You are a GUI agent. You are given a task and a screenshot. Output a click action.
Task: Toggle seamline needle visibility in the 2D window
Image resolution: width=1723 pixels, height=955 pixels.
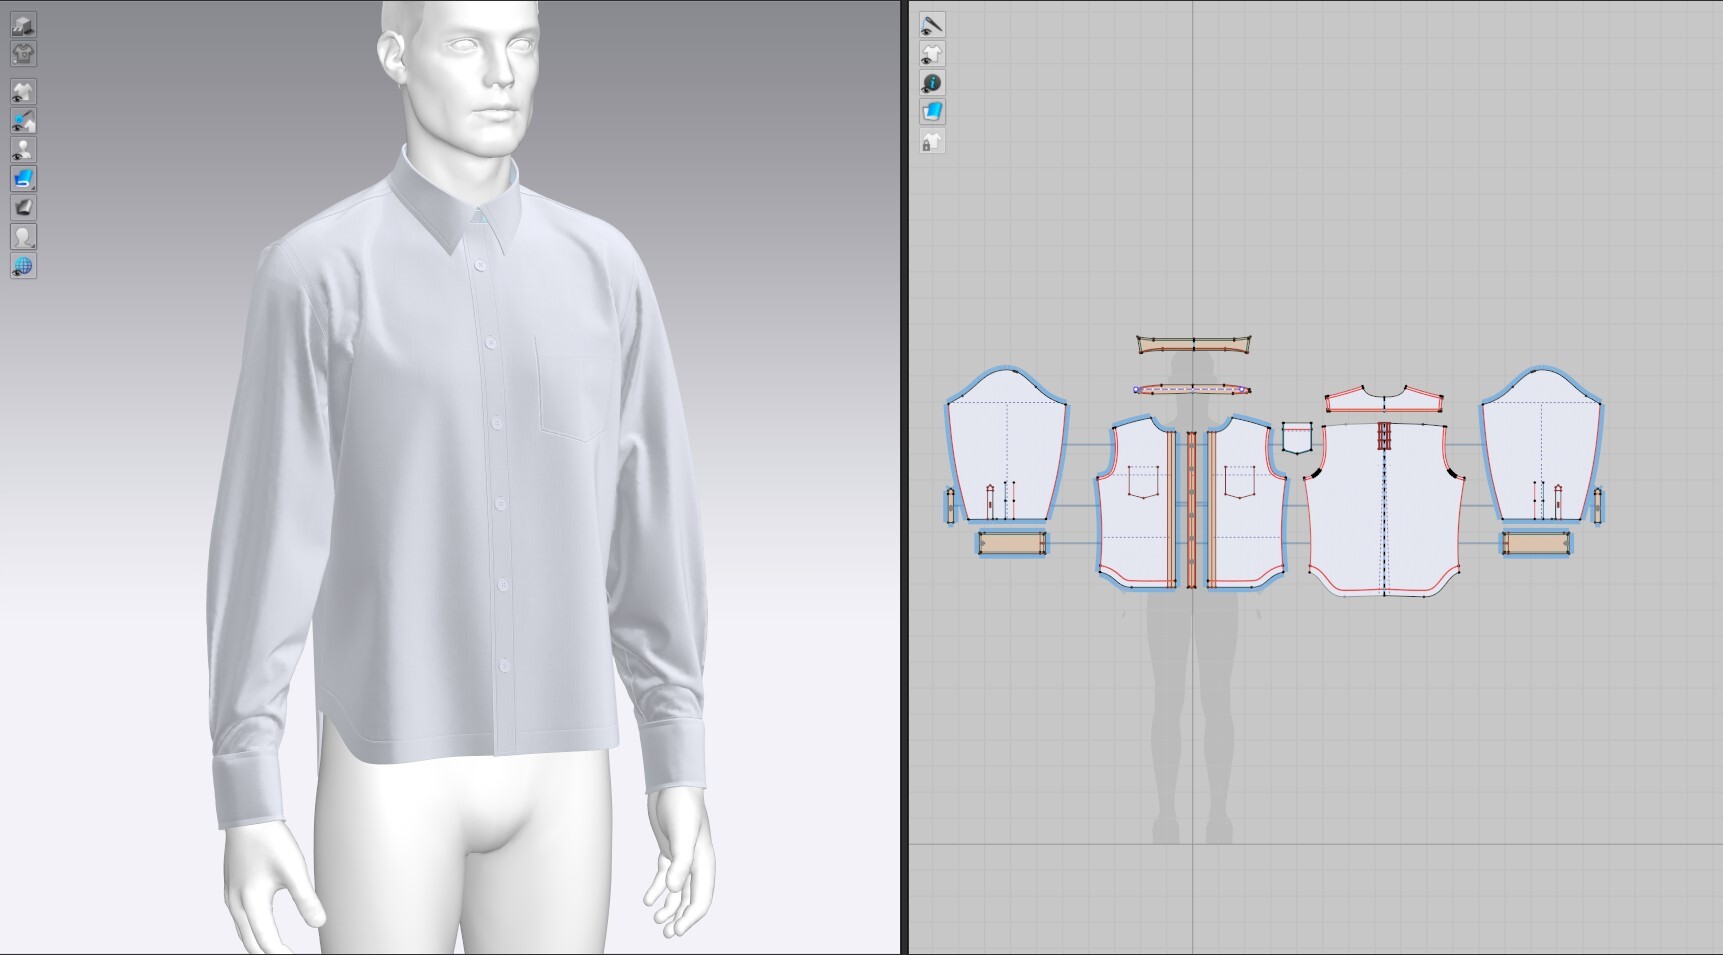pos(932,25)
